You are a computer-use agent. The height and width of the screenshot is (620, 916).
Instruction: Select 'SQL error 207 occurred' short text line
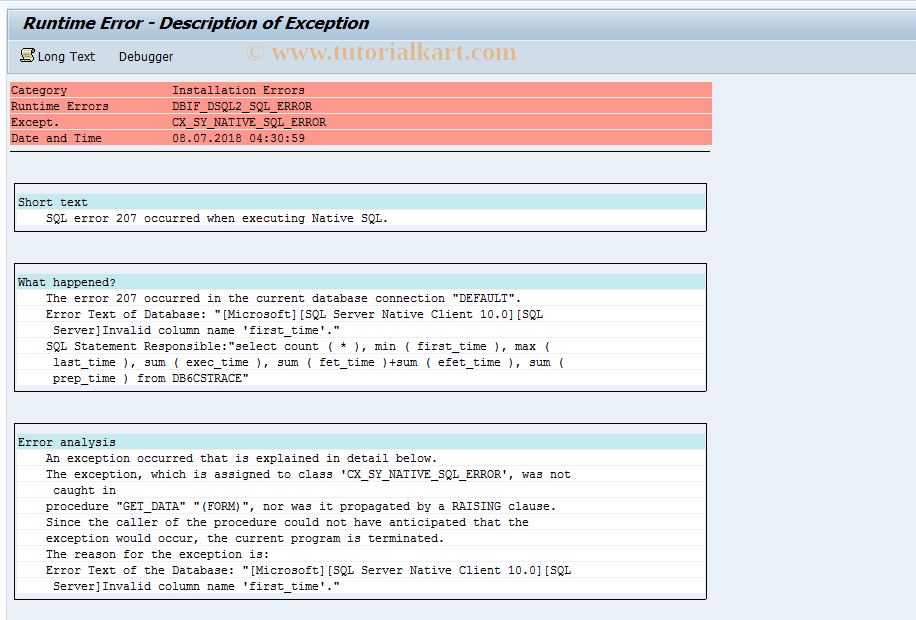tap(217, 218)
